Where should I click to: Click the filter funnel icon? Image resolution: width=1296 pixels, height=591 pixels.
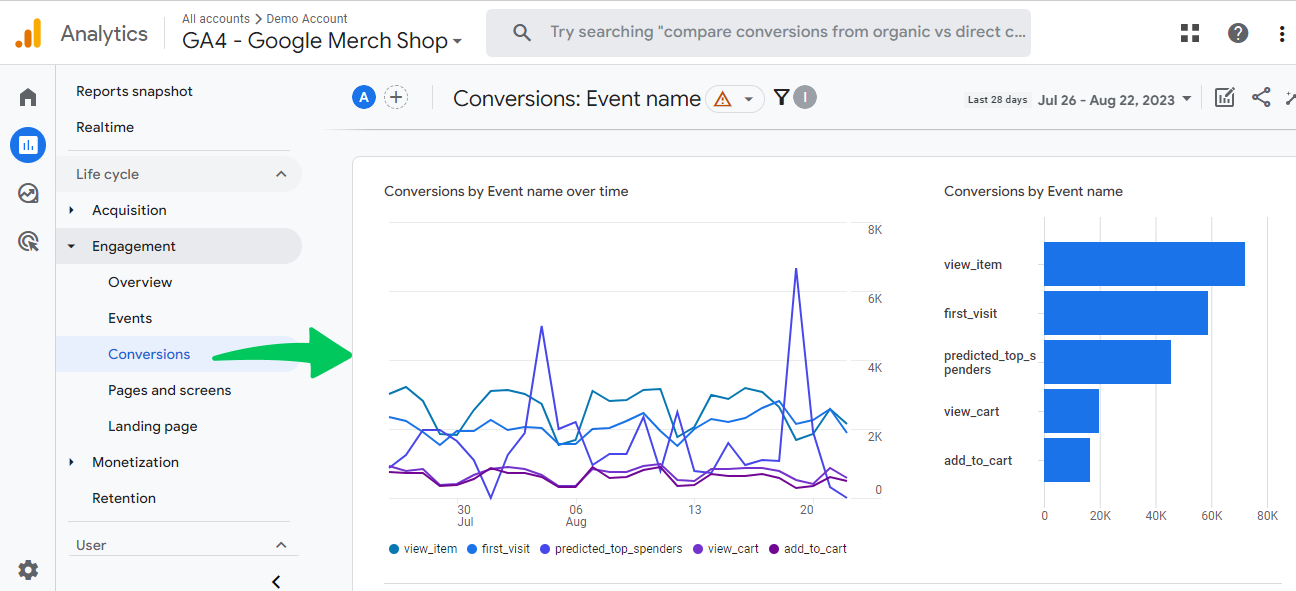781,97
